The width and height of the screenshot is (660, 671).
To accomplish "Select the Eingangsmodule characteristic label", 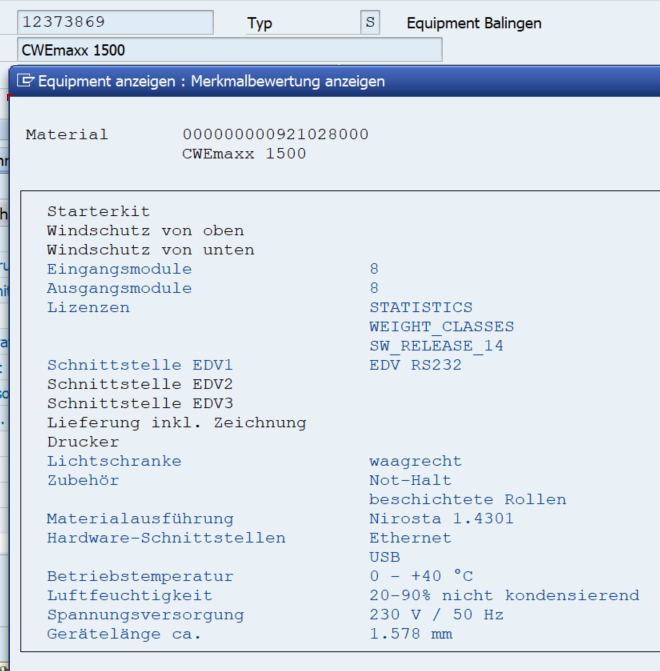I will point(119,269).
